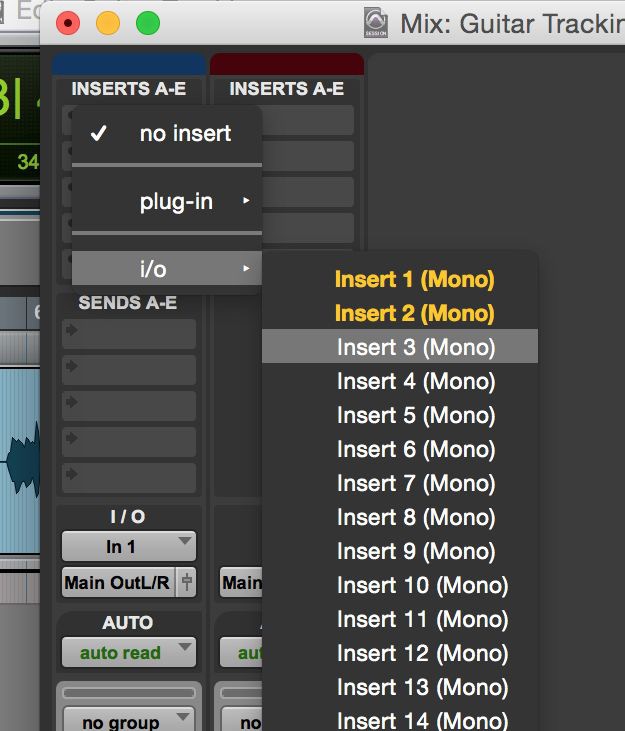Click fourth send slot under SENDS A-E
The image size is (625, 731).
(x=129, y=441)
